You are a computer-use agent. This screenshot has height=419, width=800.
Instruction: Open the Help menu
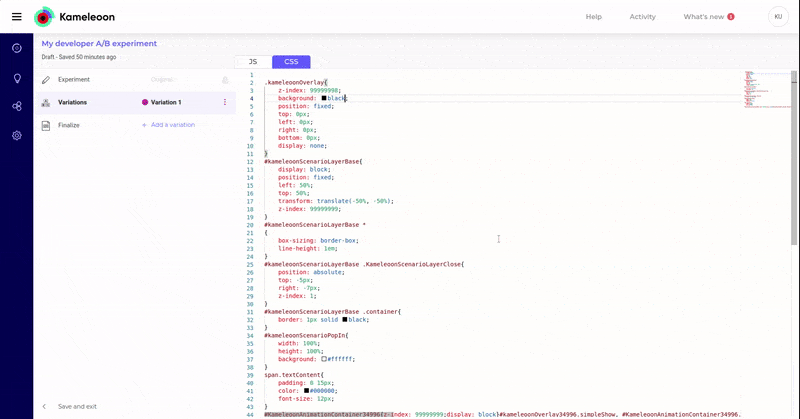593,17
